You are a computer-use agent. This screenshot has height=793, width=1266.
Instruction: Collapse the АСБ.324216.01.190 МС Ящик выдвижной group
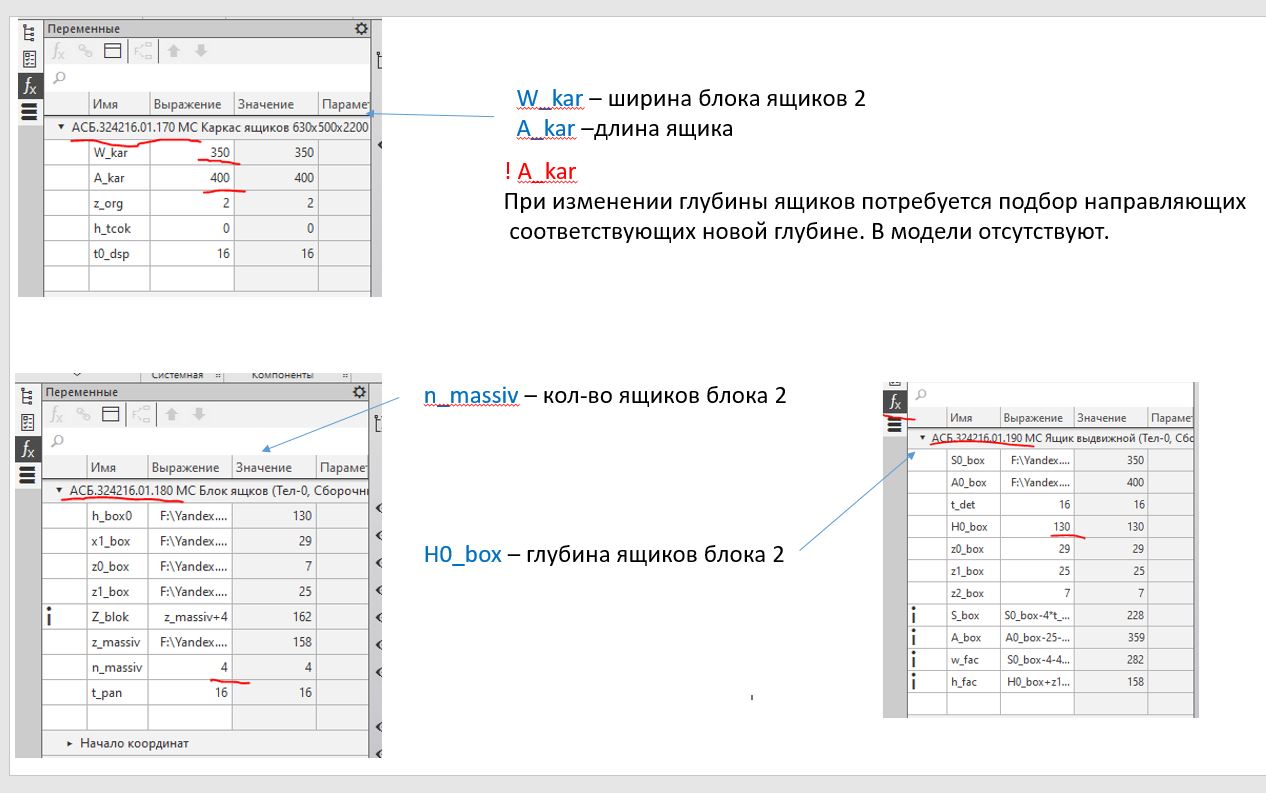click(922, 438)
